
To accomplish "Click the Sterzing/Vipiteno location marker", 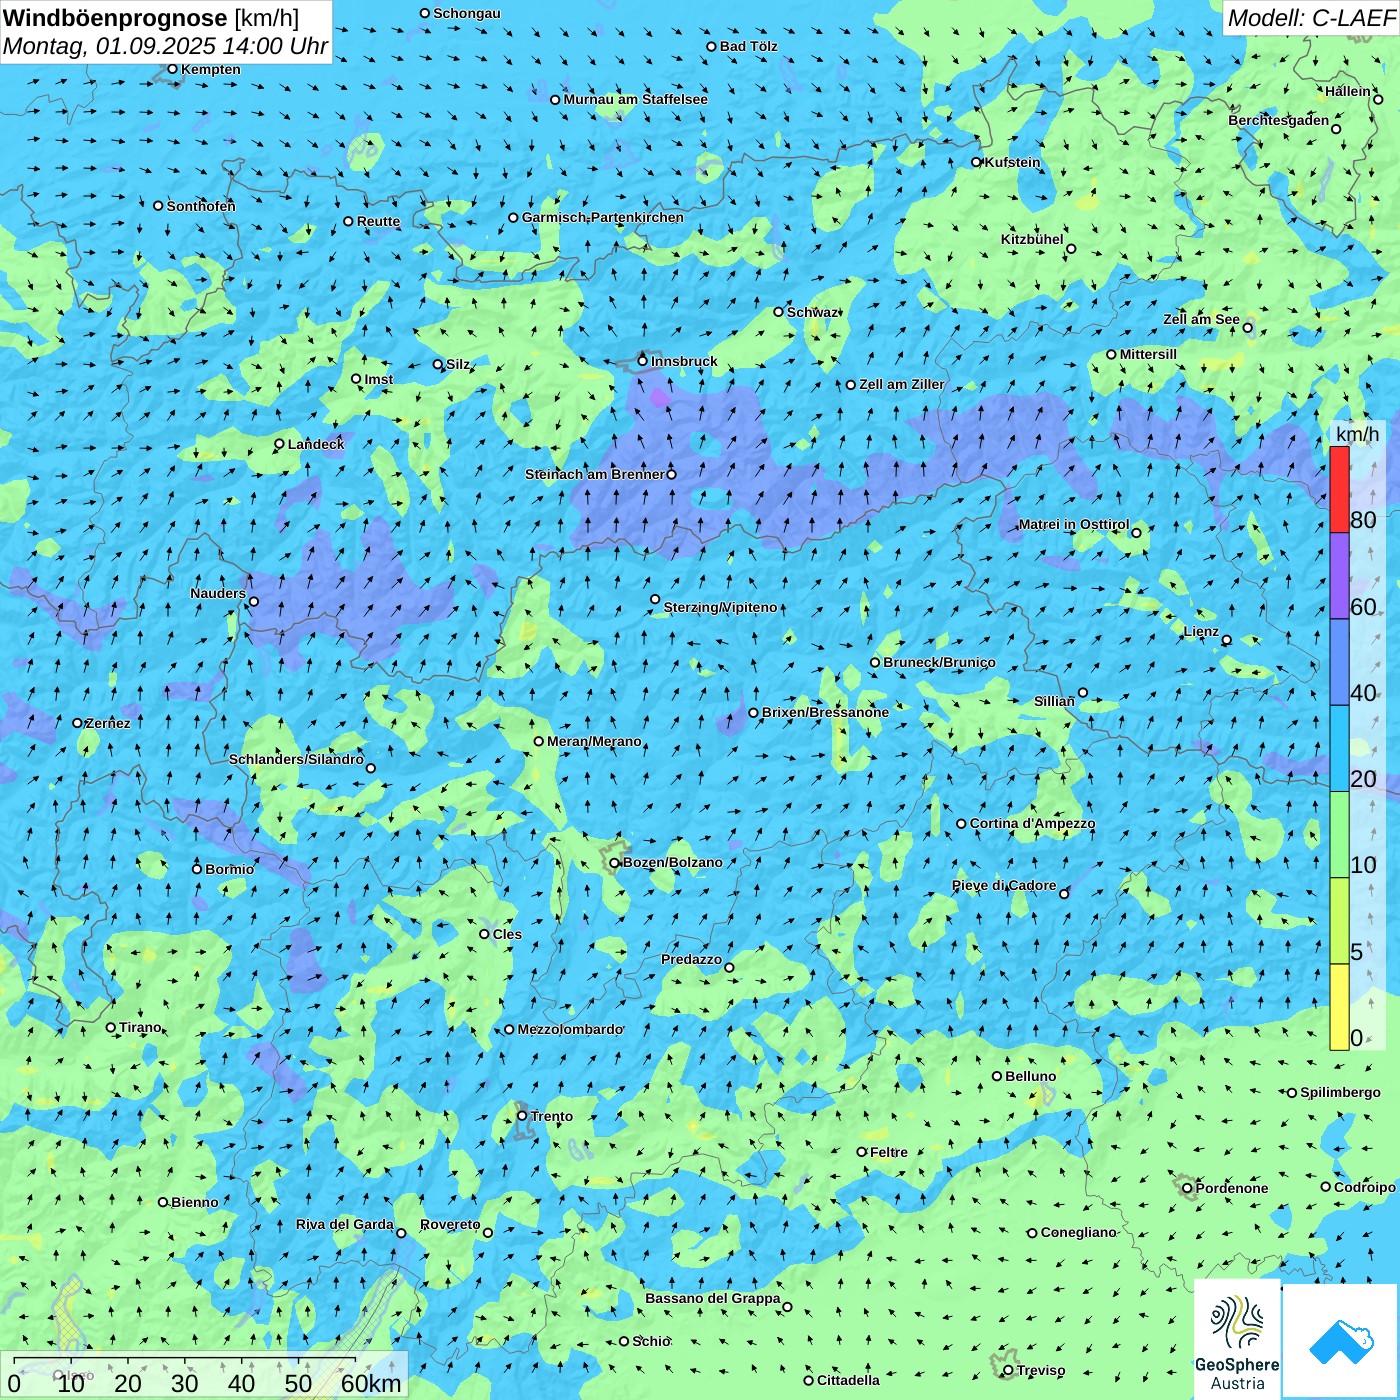I will click(655, 600).
